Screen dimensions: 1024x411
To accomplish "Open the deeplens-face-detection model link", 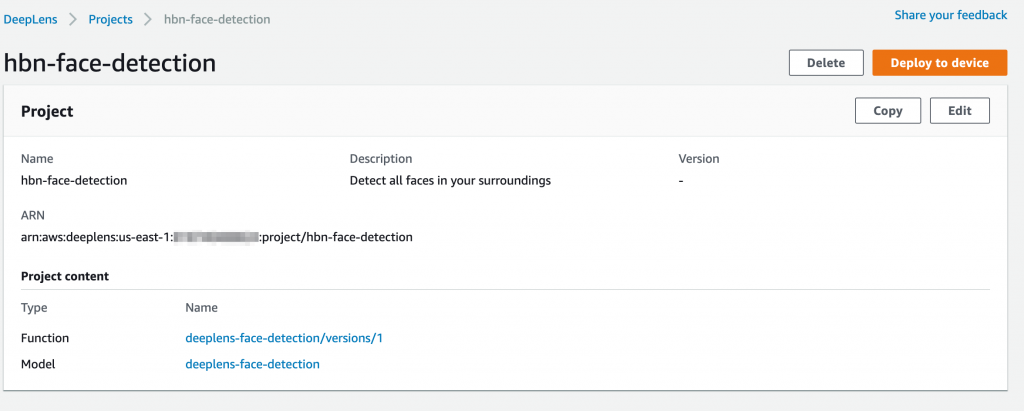I will 253,365.
